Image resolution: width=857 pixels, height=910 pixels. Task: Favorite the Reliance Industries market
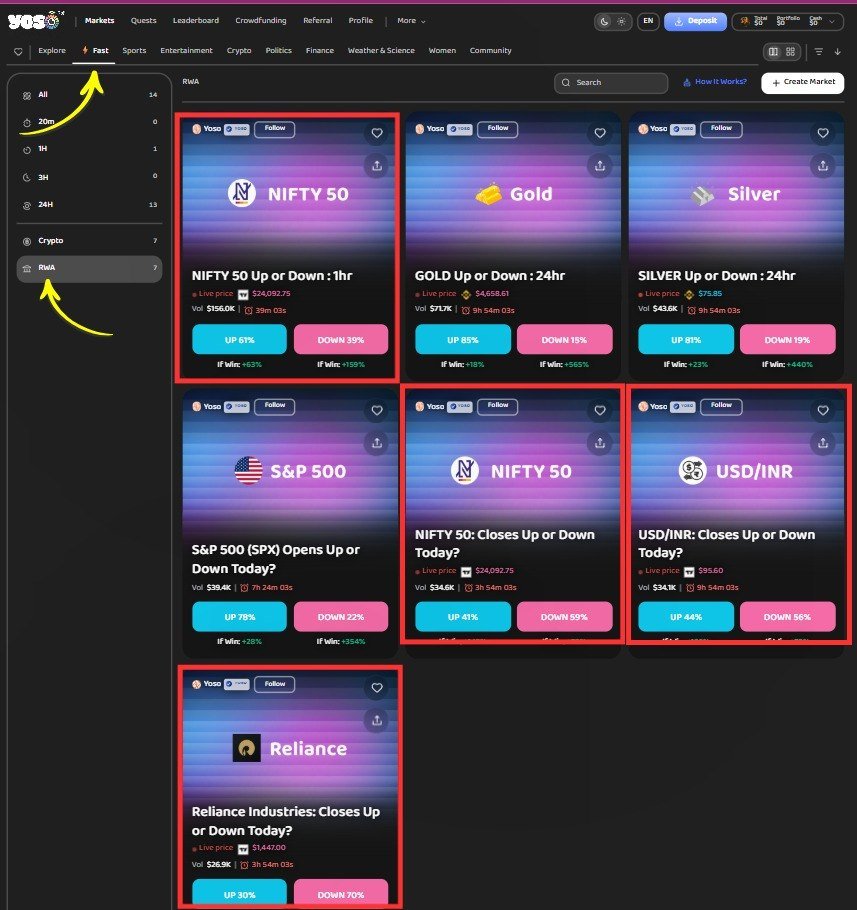click(x=377, y=688)
